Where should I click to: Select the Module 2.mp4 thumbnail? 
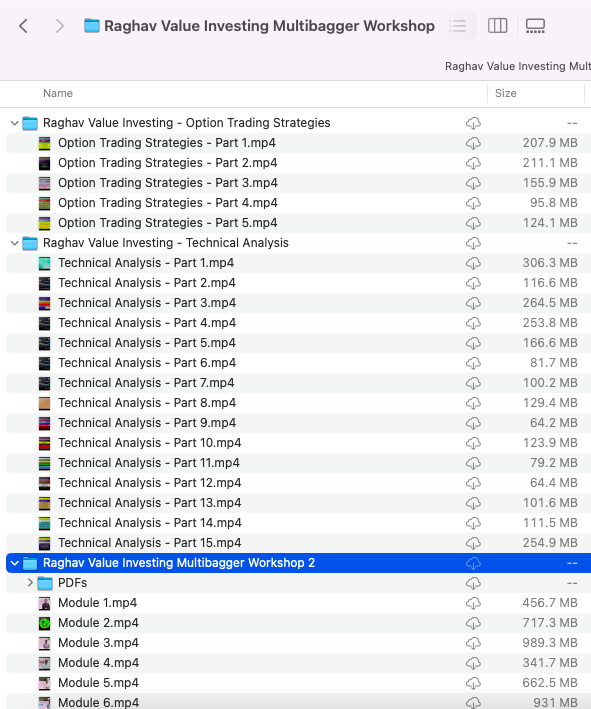tap(44, 623)
